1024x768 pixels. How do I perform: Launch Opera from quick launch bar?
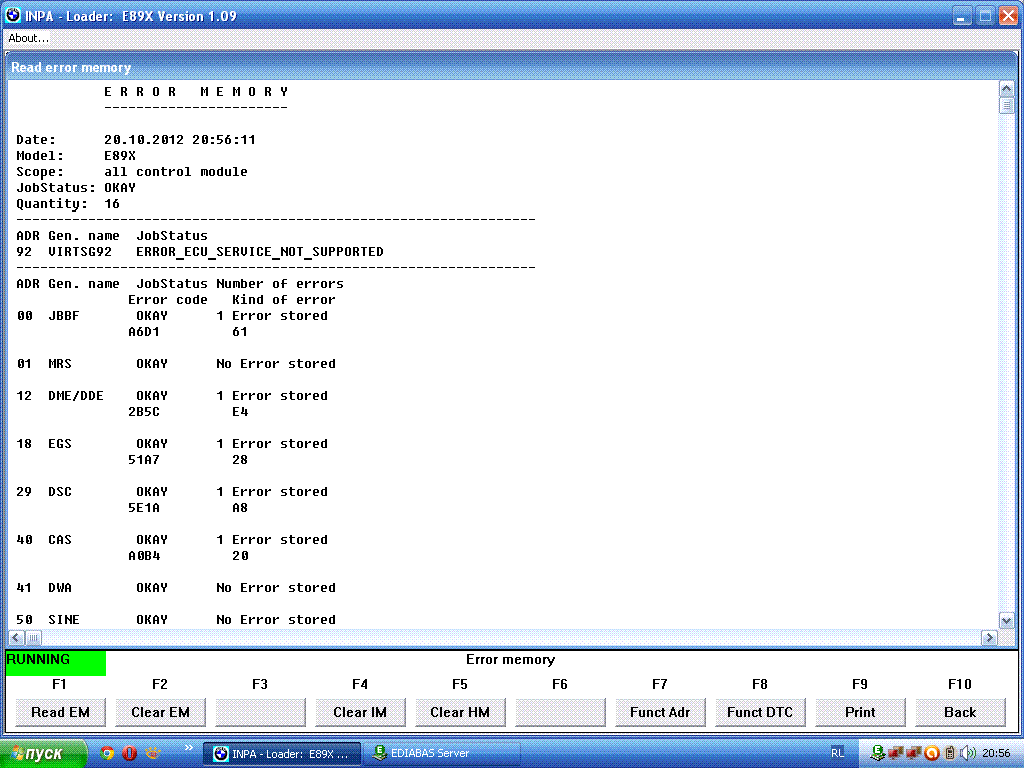(x=129, y=753)
